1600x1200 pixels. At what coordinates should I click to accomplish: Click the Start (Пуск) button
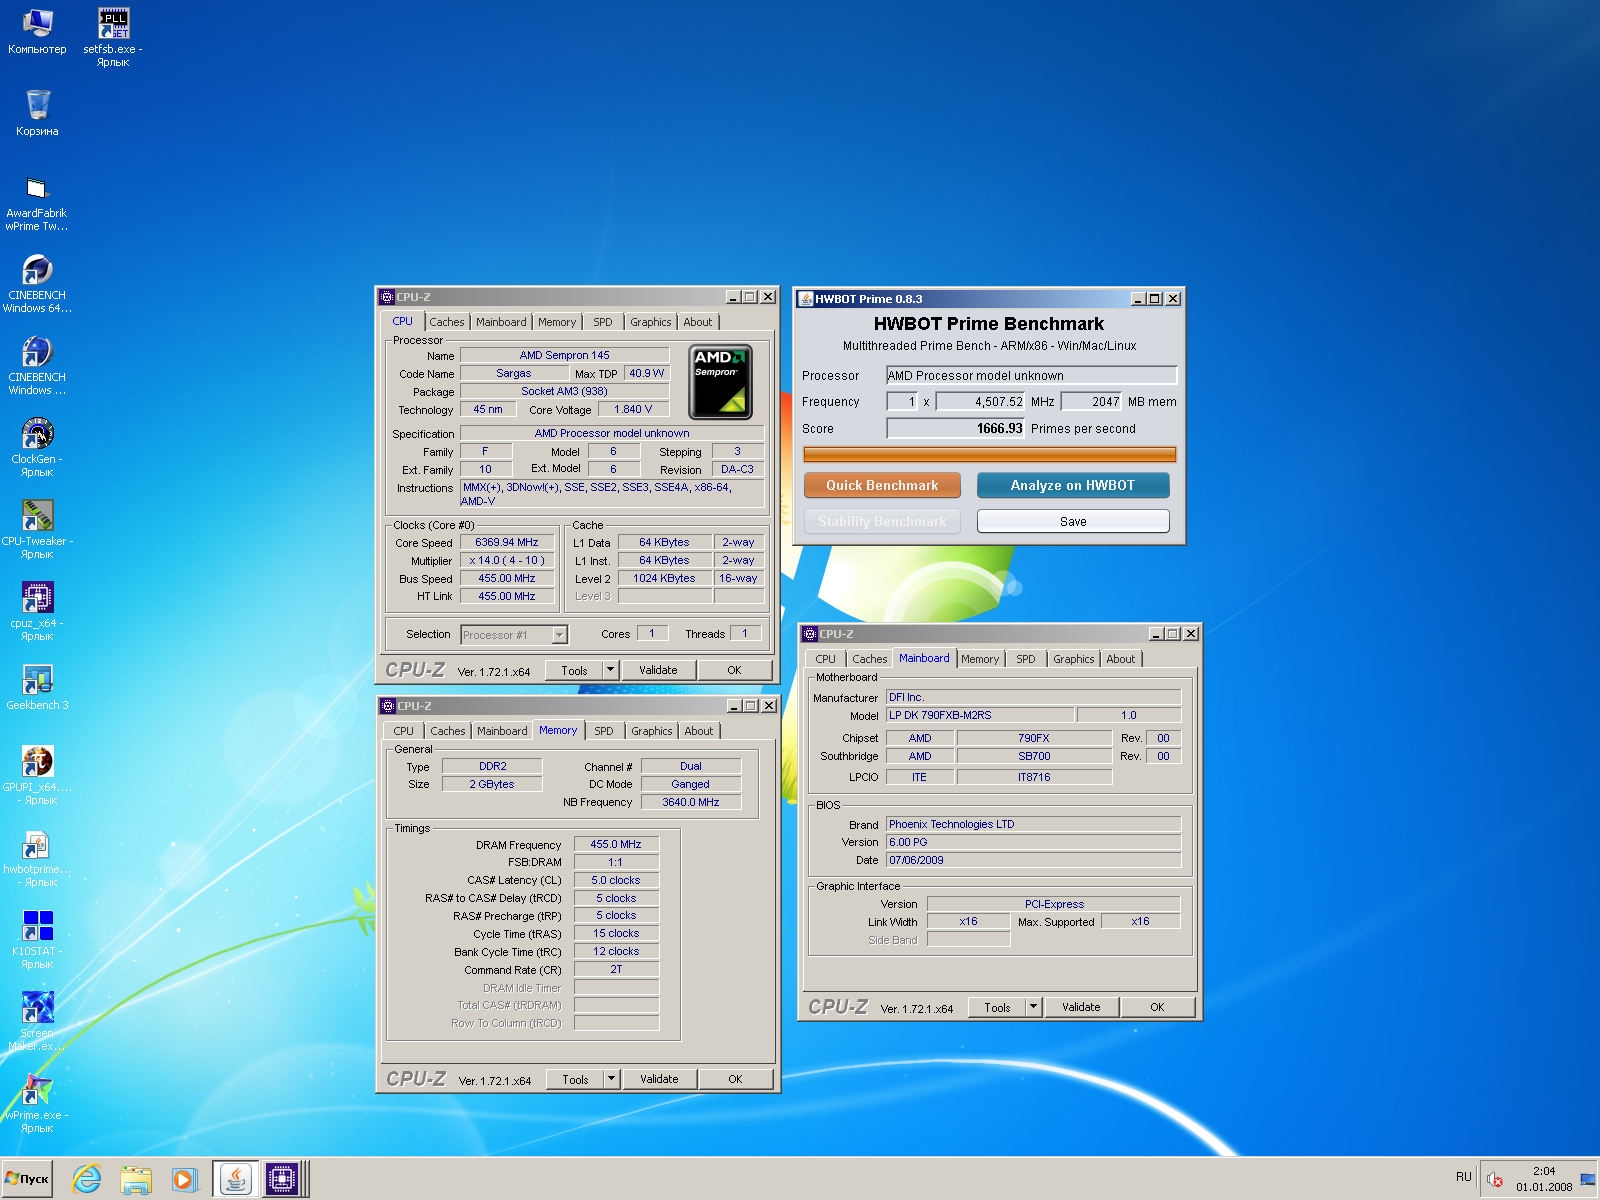[27, 1179]
